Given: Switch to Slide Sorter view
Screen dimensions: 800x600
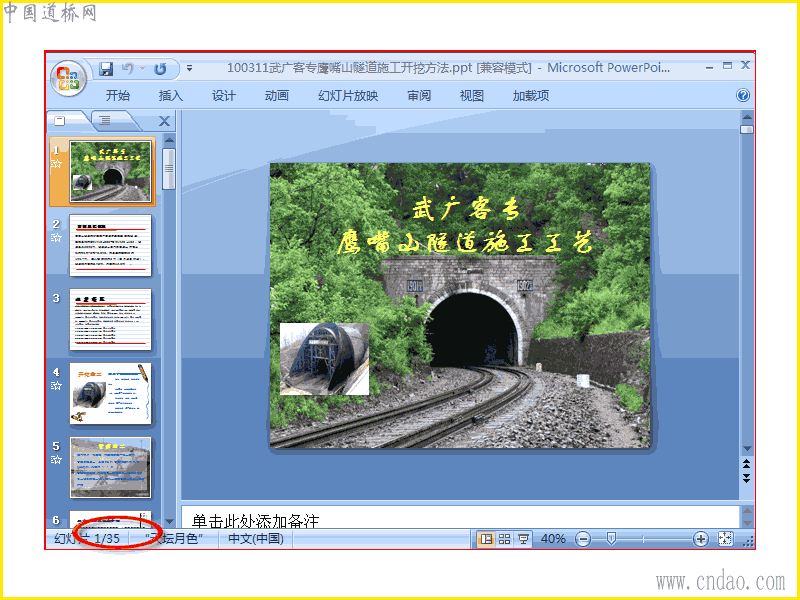Looking at the screenshot, I should click(505, 539).
